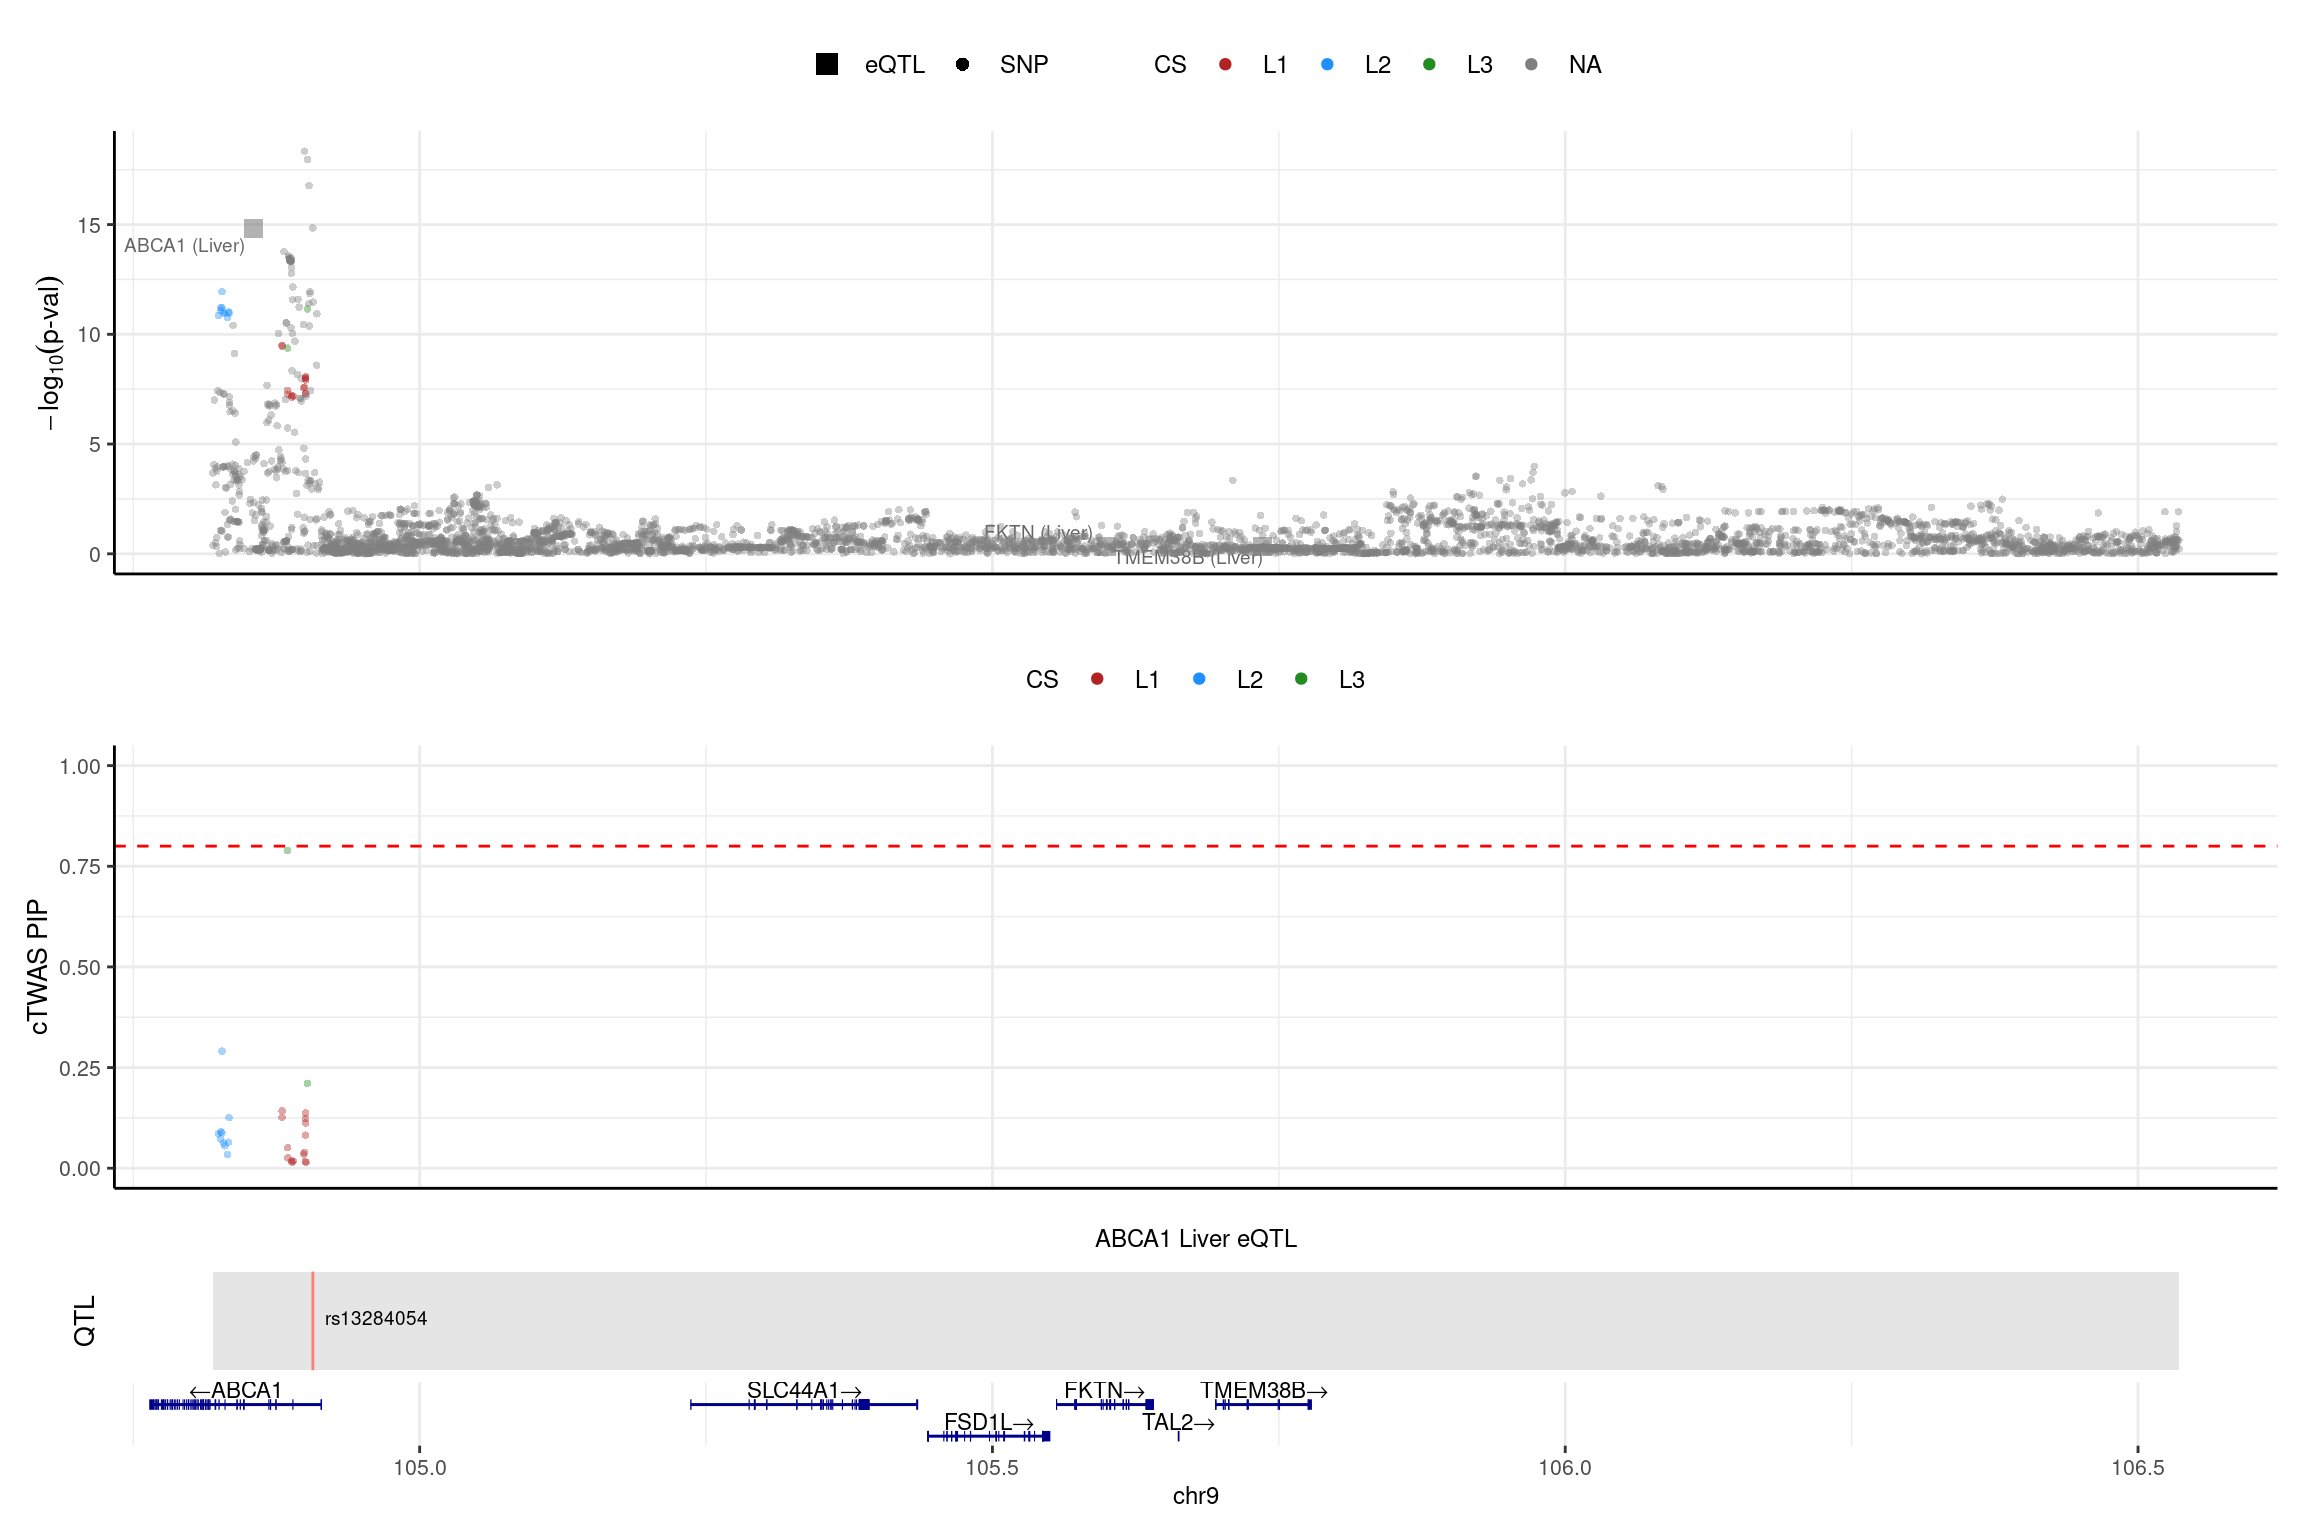
Task: Click the gray ABCA1 Liver eQTL square point
Action: pos(254,229)
